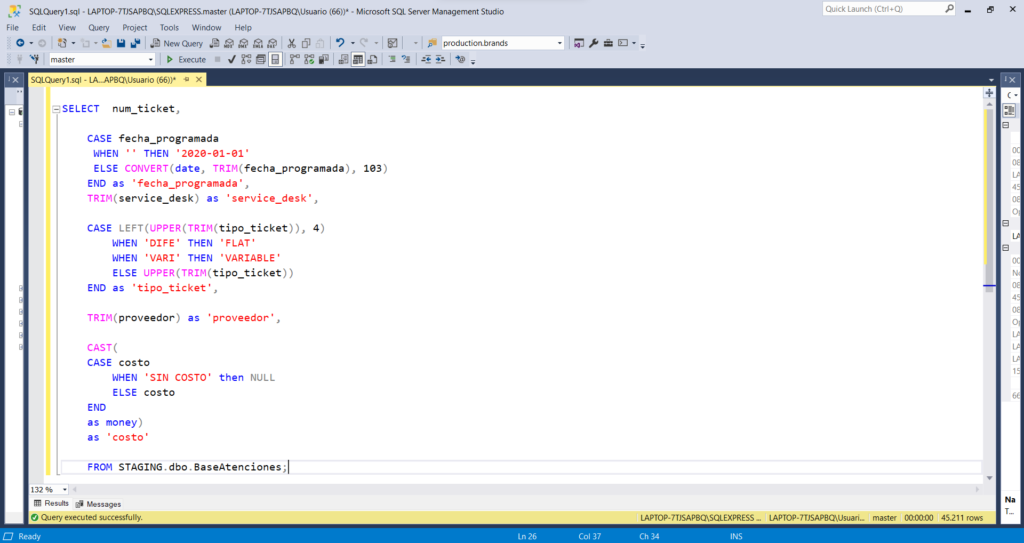Click the Parse query checkmark icon

pos(232,59)
